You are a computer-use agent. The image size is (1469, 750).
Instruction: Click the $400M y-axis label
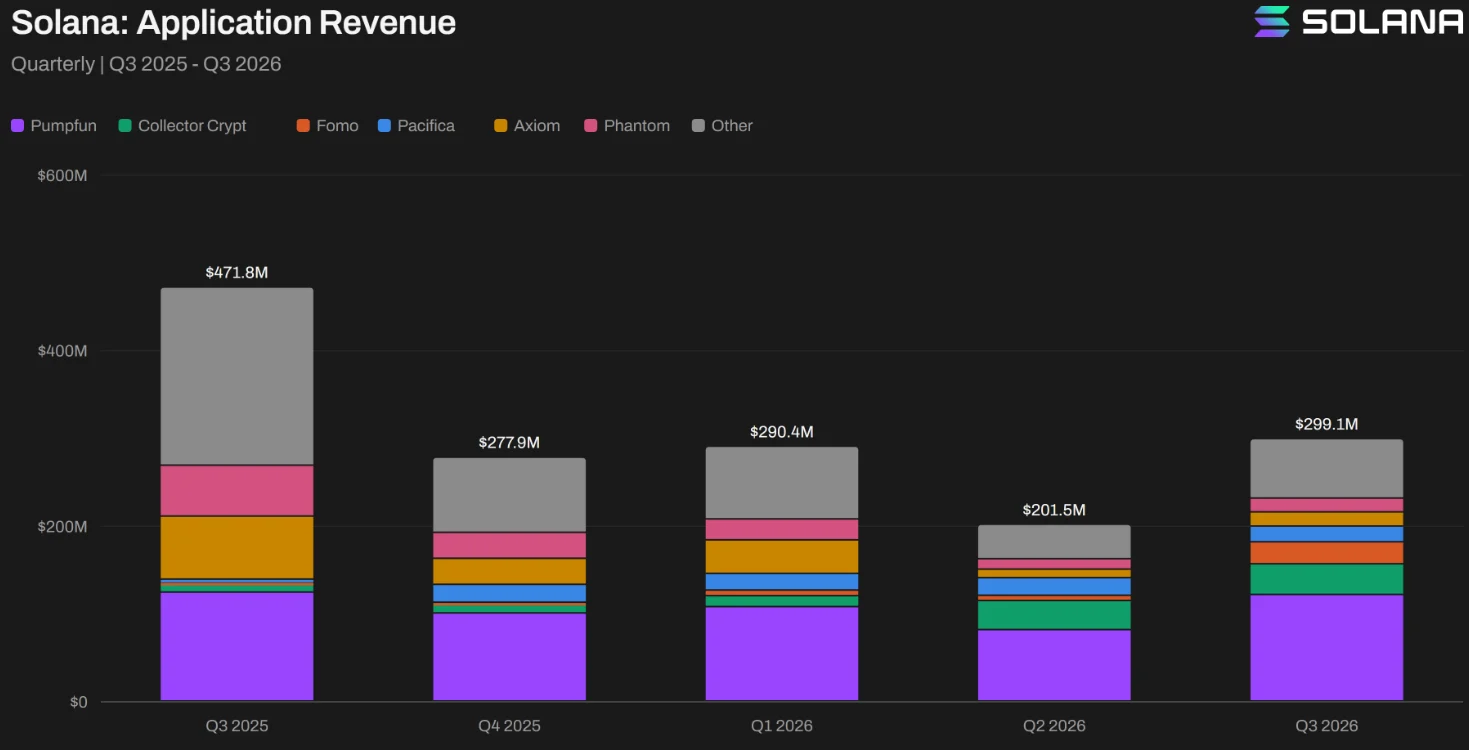(x=63, y=351)
